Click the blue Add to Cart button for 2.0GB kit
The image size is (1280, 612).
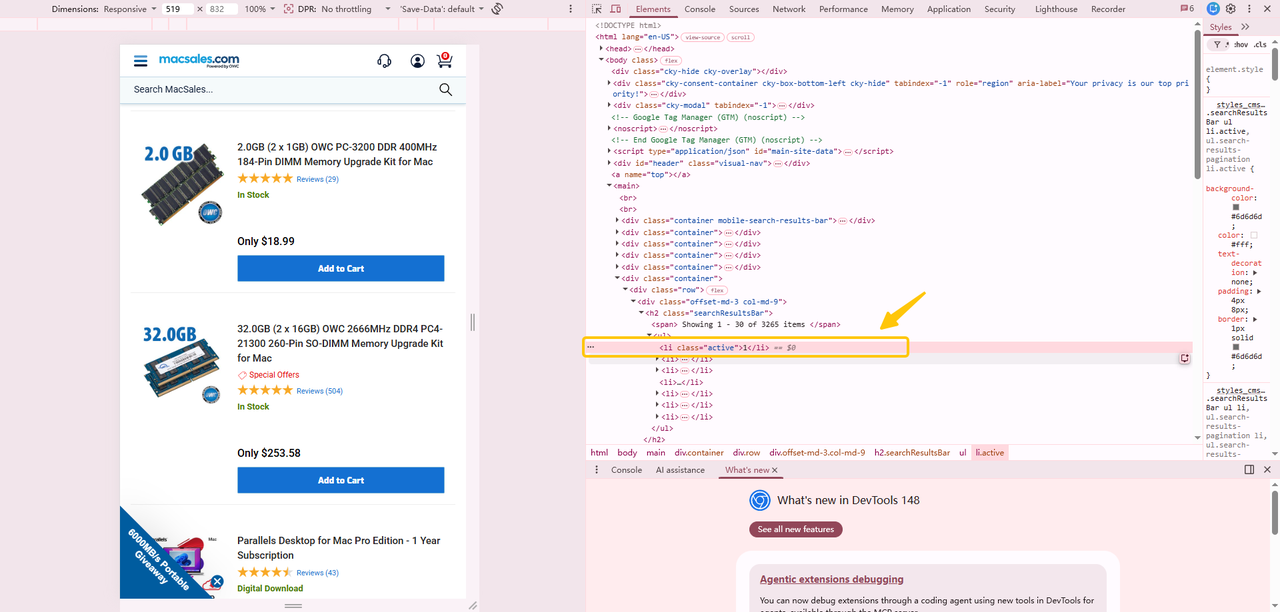pos(341,268)
